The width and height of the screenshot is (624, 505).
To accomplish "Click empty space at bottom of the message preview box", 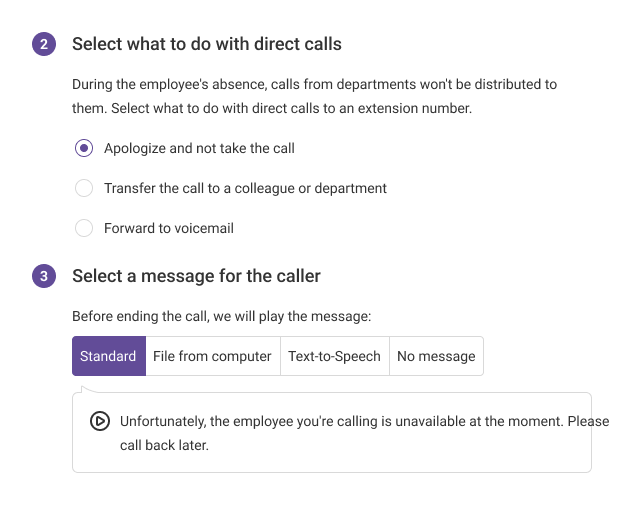I will (x=330, y=461).
